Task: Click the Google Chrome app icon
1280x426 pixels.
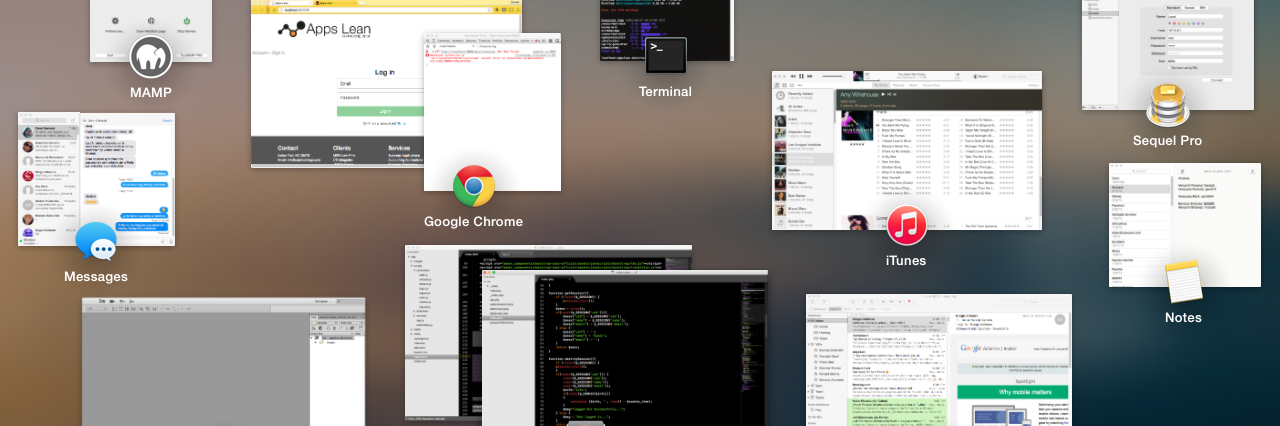Action: coord(474,187)
